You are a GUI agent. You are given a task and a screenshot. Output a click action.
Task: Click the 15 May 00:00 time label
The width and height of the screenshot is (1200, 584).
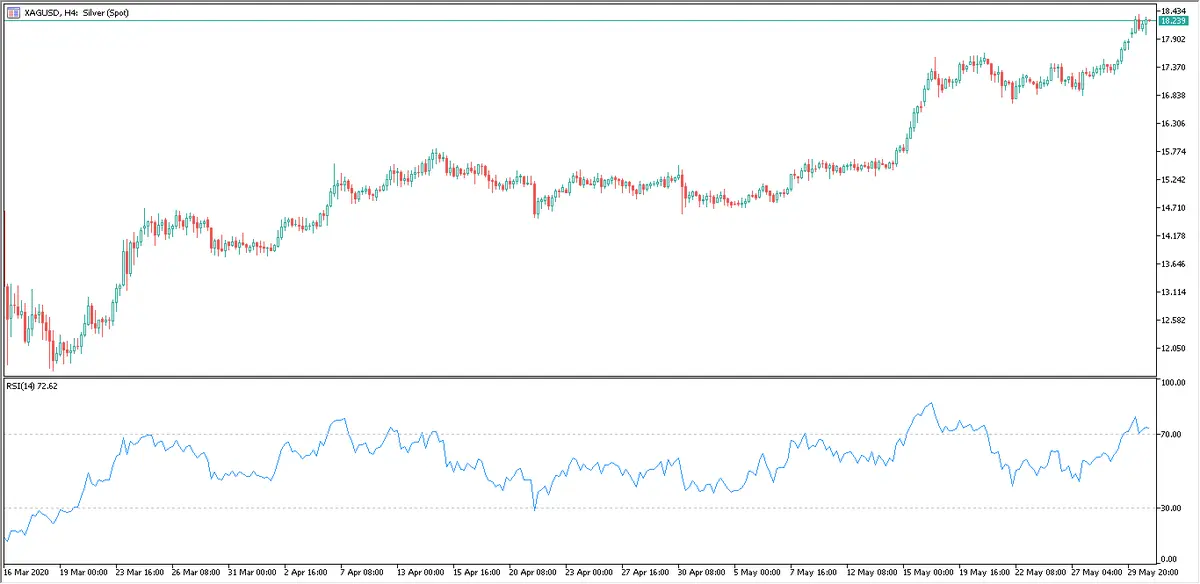[x=927, y=572]
